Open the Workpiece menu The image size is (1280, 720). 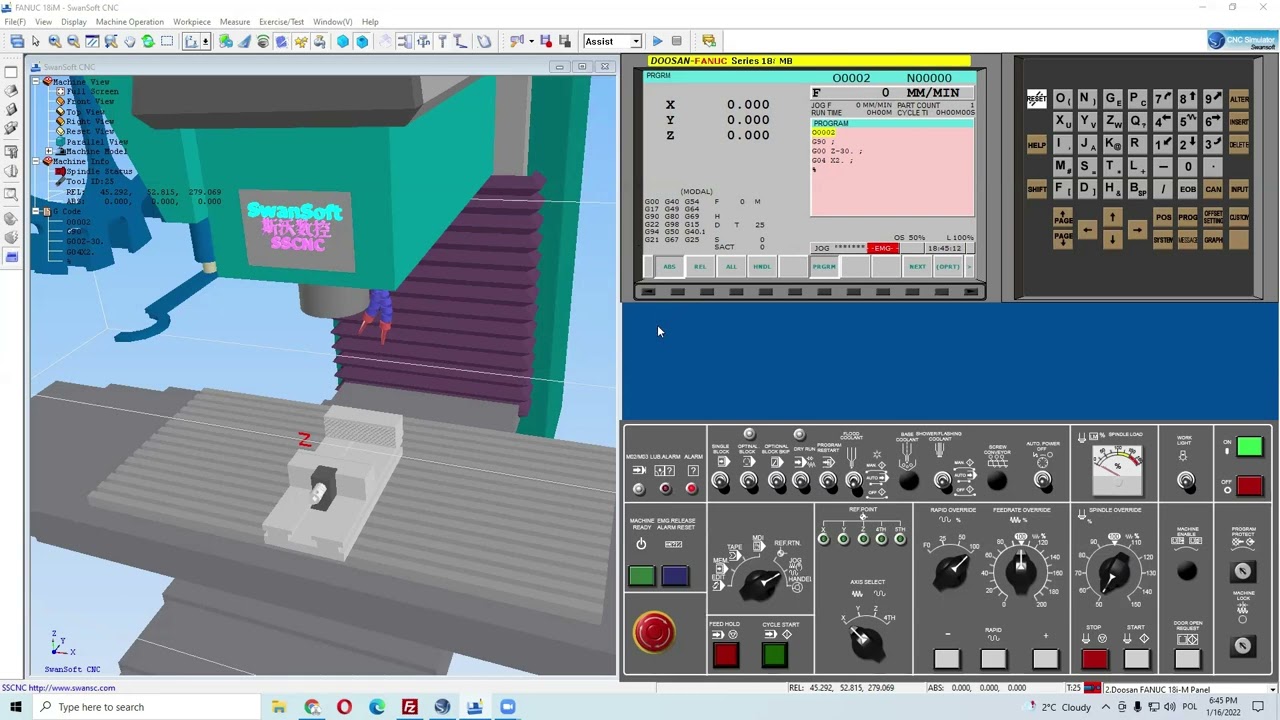192,21
